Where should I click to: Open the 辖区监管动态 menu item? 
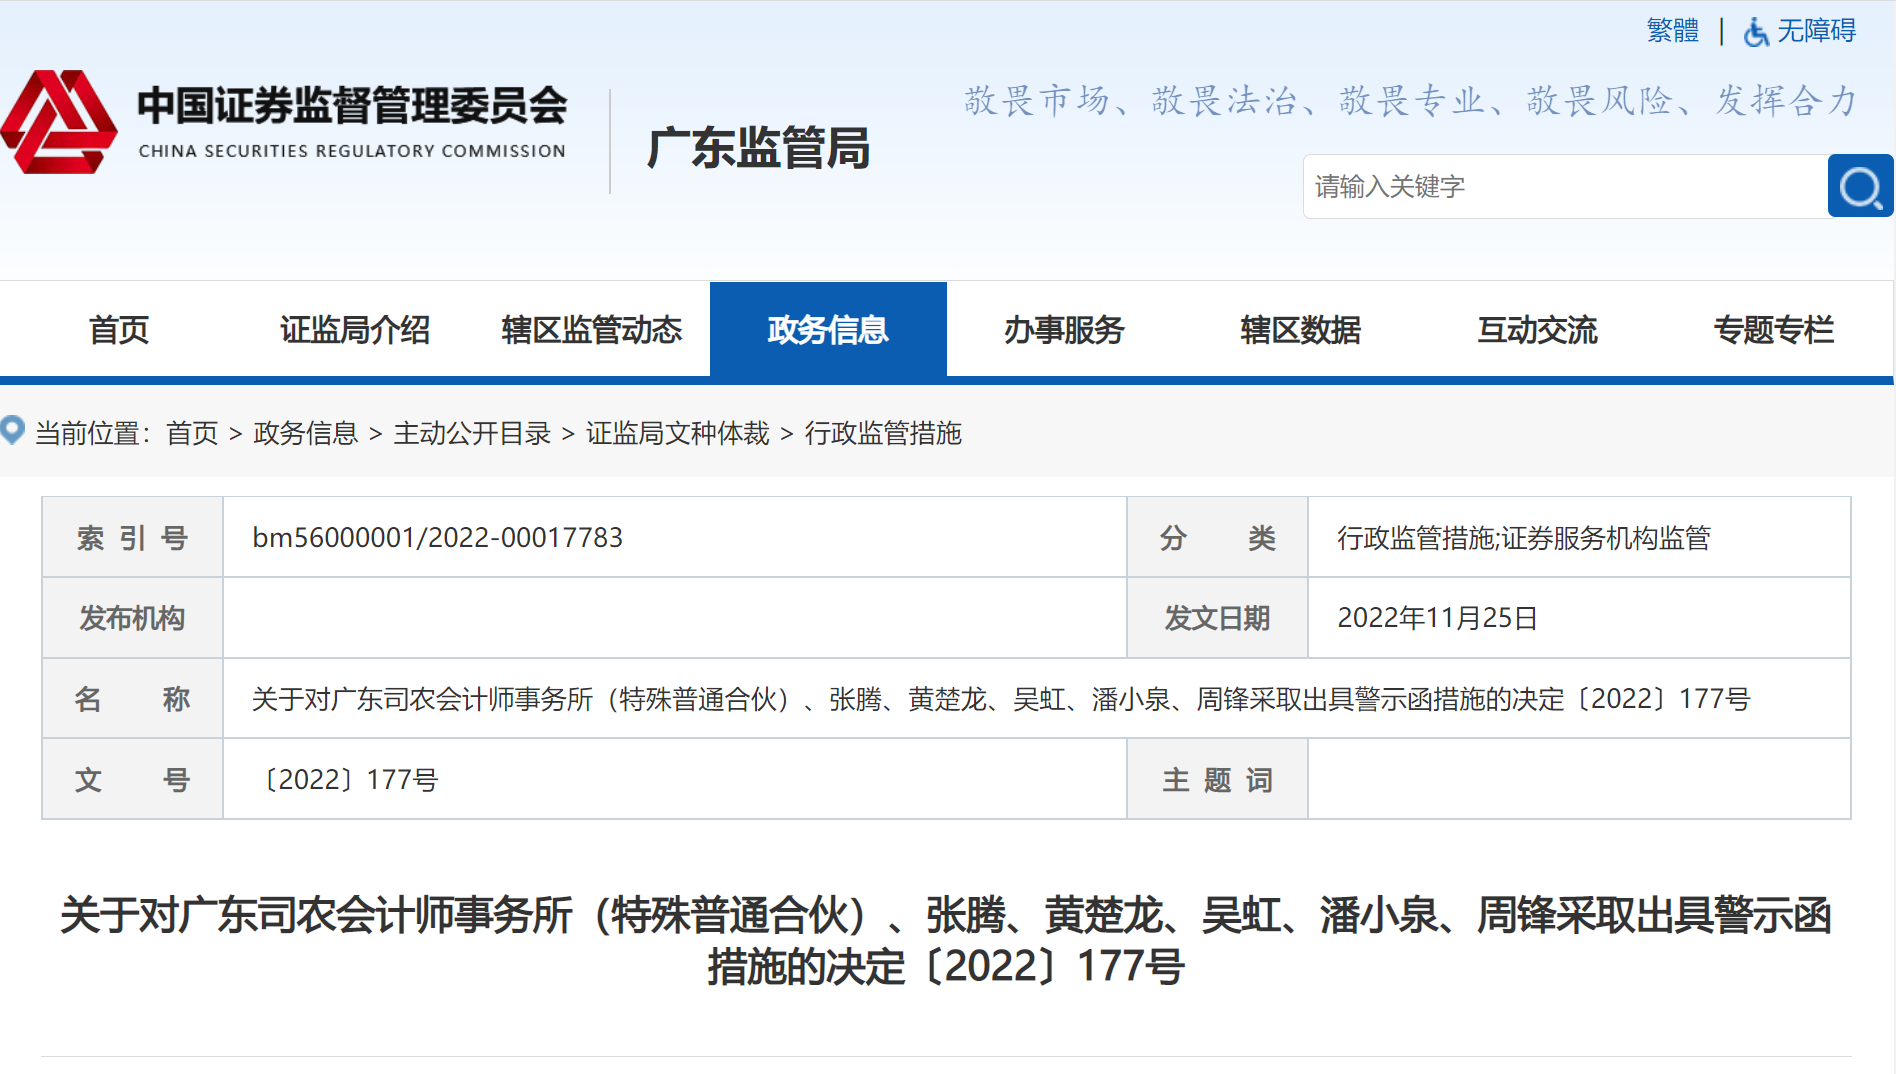[x=591, y=330]
